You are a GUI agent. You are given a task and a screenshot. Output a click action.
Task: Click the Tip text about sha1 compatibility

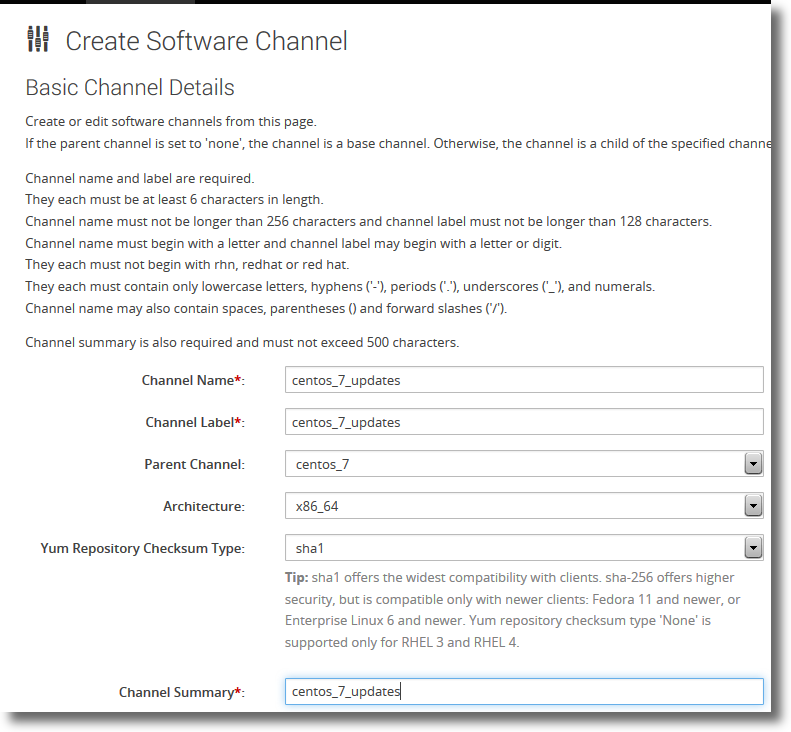point(512,609)
